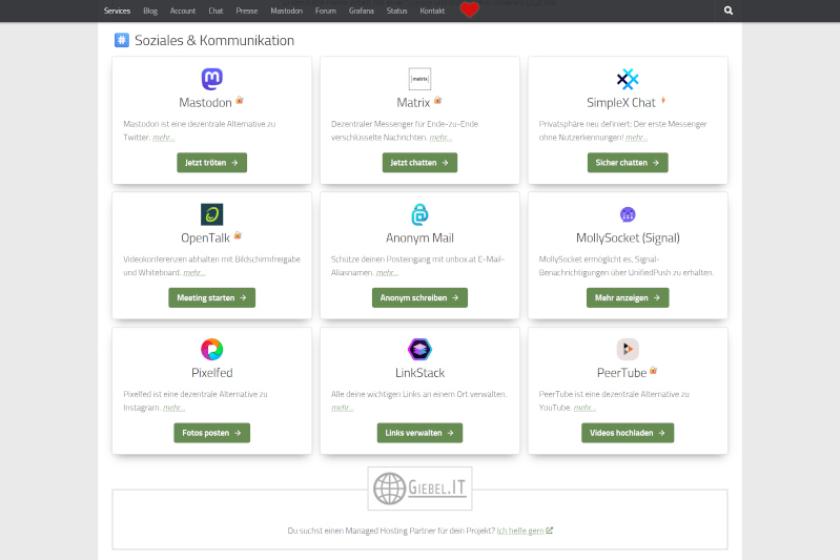Click the 'Jetzt chatten' button

pos(420,162)
